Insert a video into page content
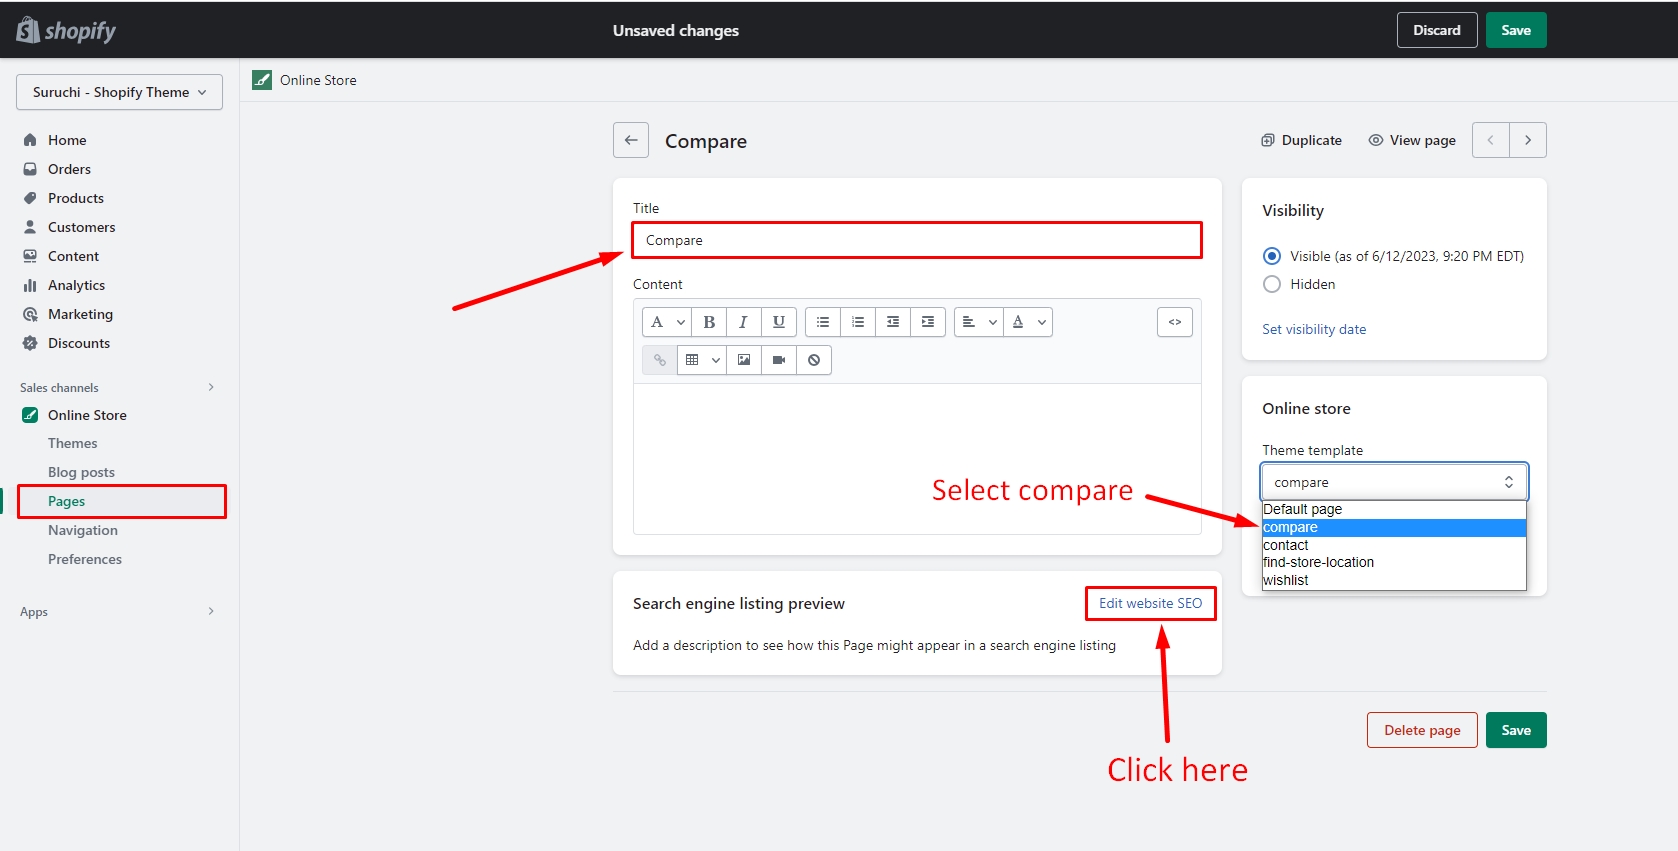 tap(779, 360)
